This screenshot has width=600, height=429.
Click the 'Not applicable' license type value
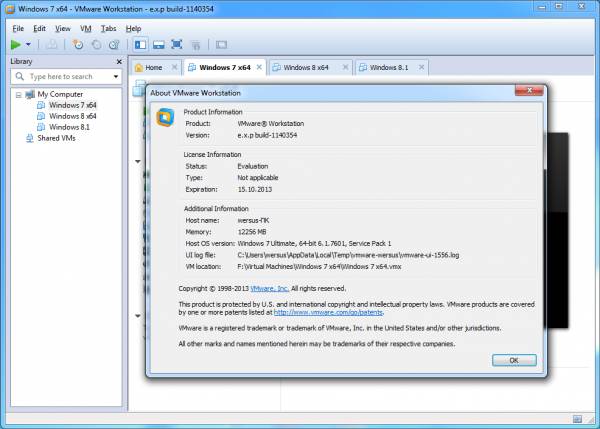point(258,178)
